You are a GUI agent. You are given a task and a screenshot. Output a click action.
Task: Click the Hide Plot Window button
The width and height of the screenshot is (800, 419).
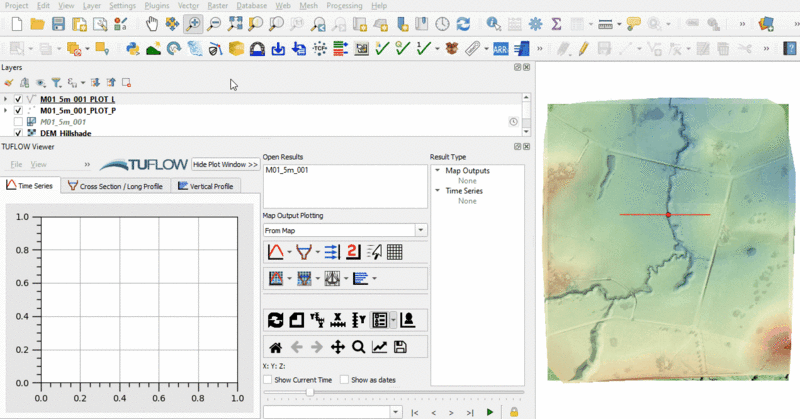225,164
